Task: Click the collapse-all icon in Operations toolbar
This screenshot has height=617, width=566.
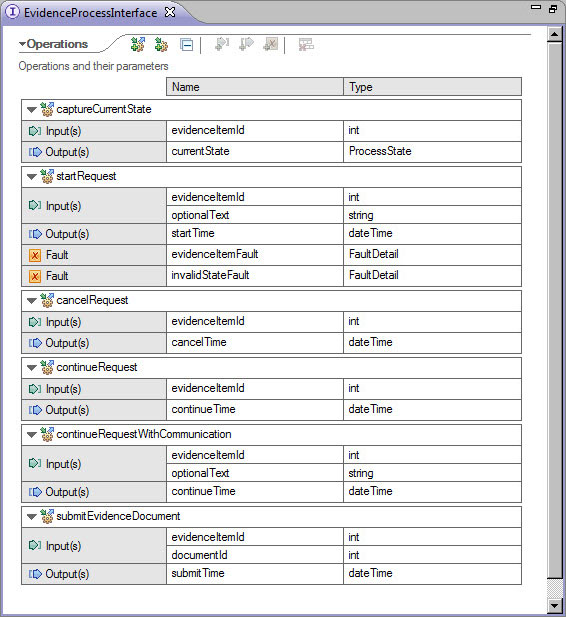Action: point(186,45)
